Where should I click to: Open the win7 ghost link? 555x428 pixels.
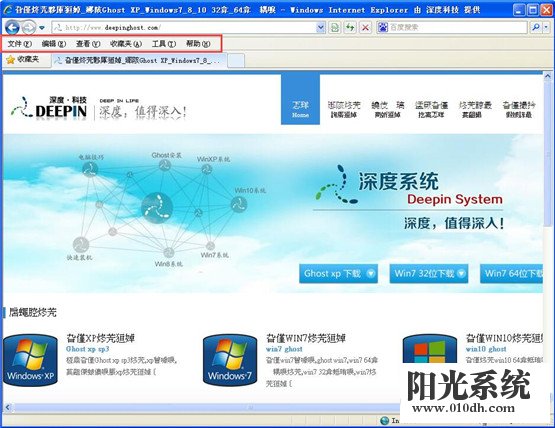pyautogui.click(x=284, y=349)
